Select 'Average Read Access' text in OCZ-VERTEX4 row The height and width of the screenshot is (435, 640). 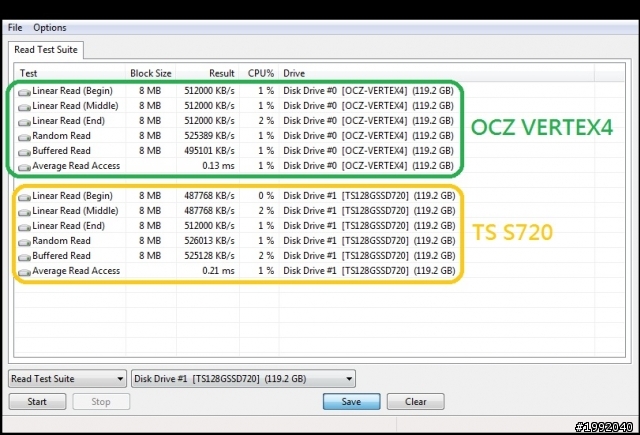click(76, 166)
